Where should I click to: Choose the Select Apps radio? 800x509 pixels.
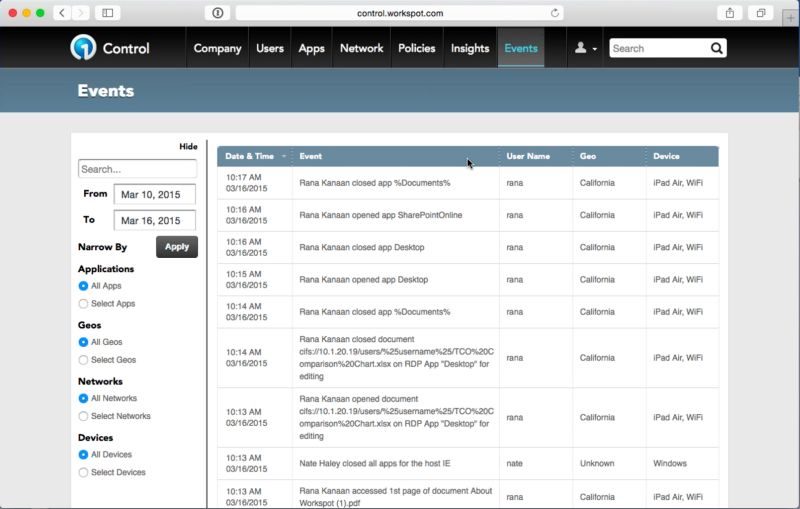coord(83,304)
